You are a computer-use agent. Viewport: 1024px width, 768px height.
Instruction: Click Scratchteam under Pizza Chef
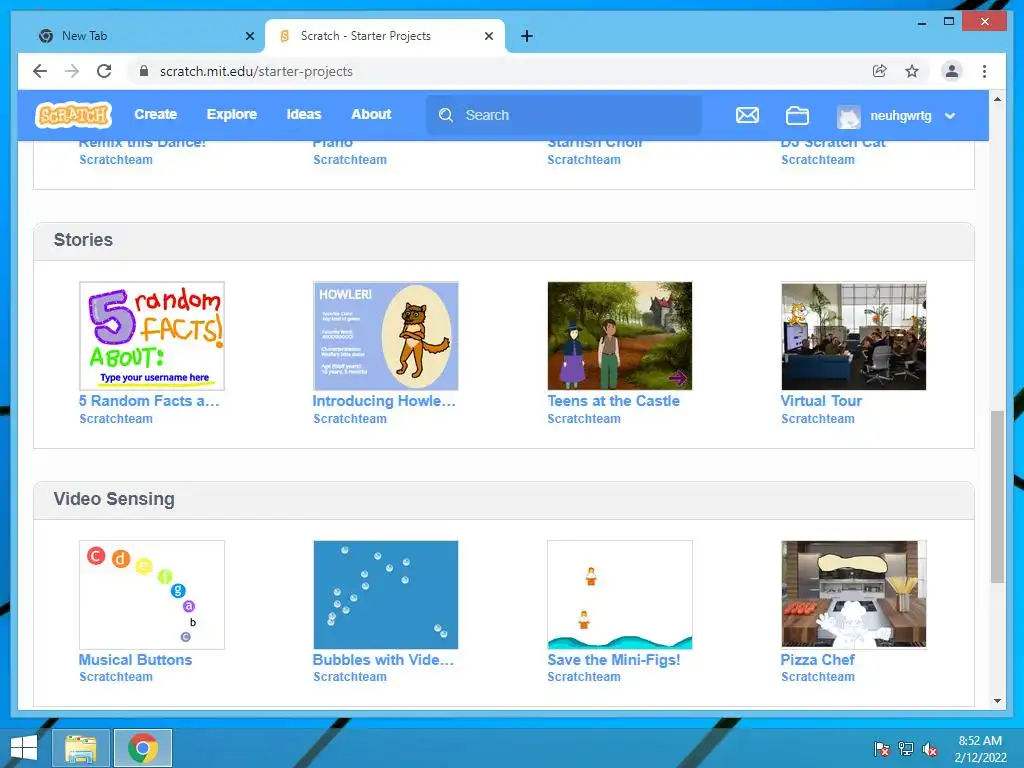pyautogui.click(x=818, y=677)
